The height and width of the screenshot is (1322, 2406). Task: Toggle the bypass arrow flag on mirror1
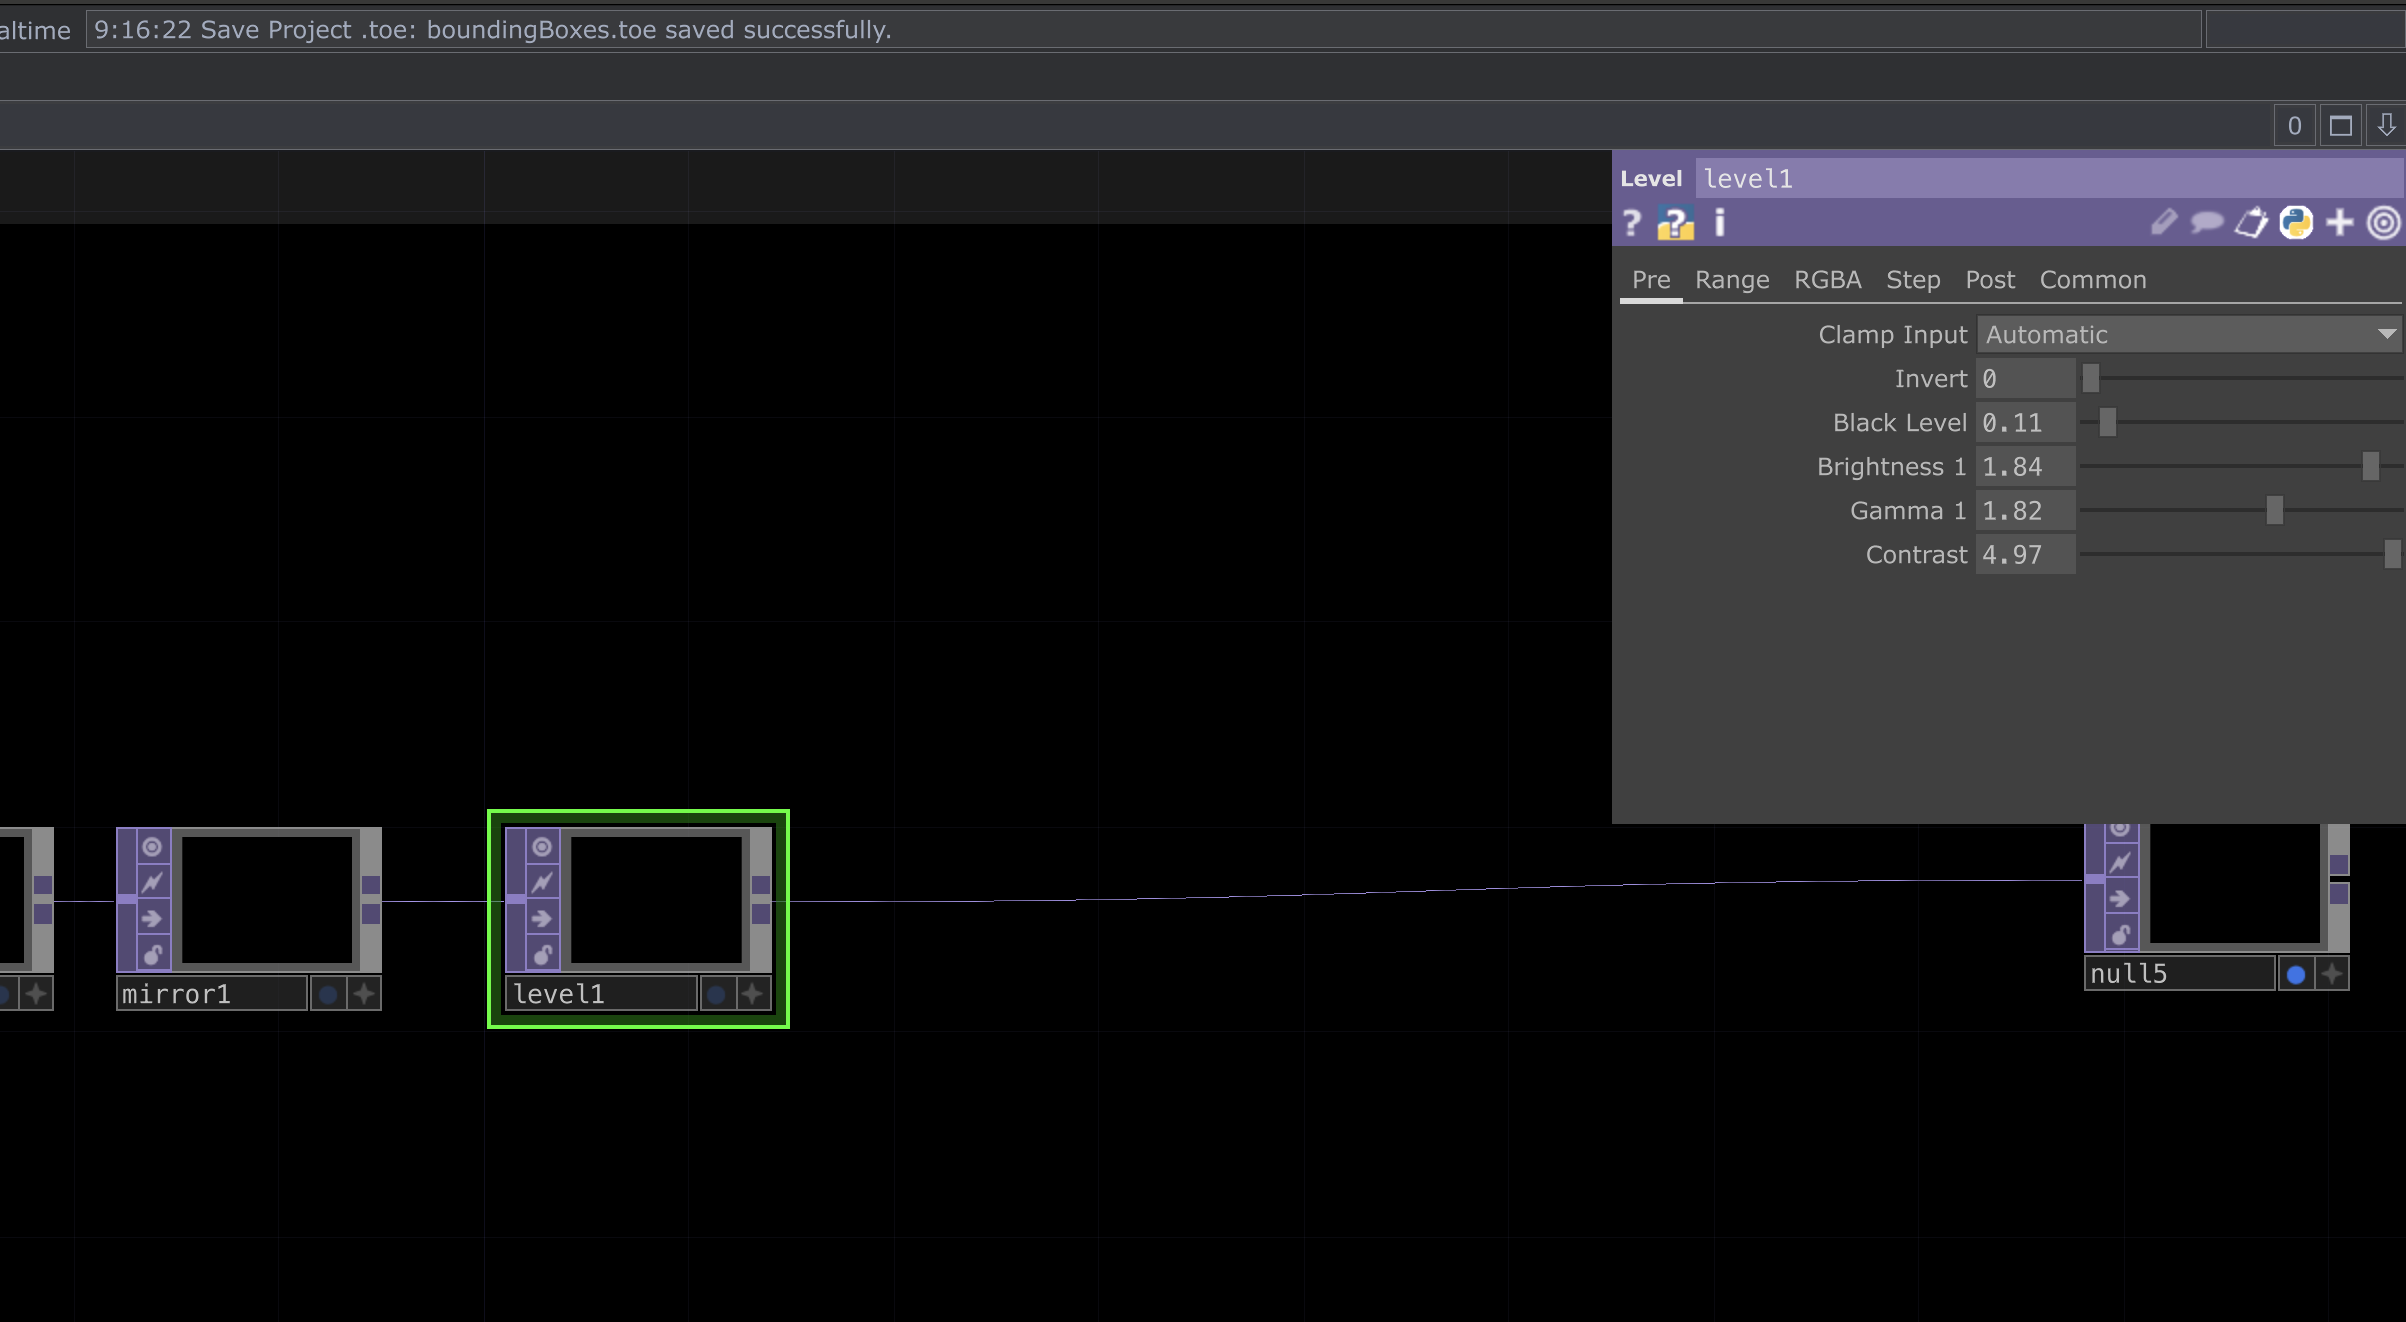tap(152, 918)
